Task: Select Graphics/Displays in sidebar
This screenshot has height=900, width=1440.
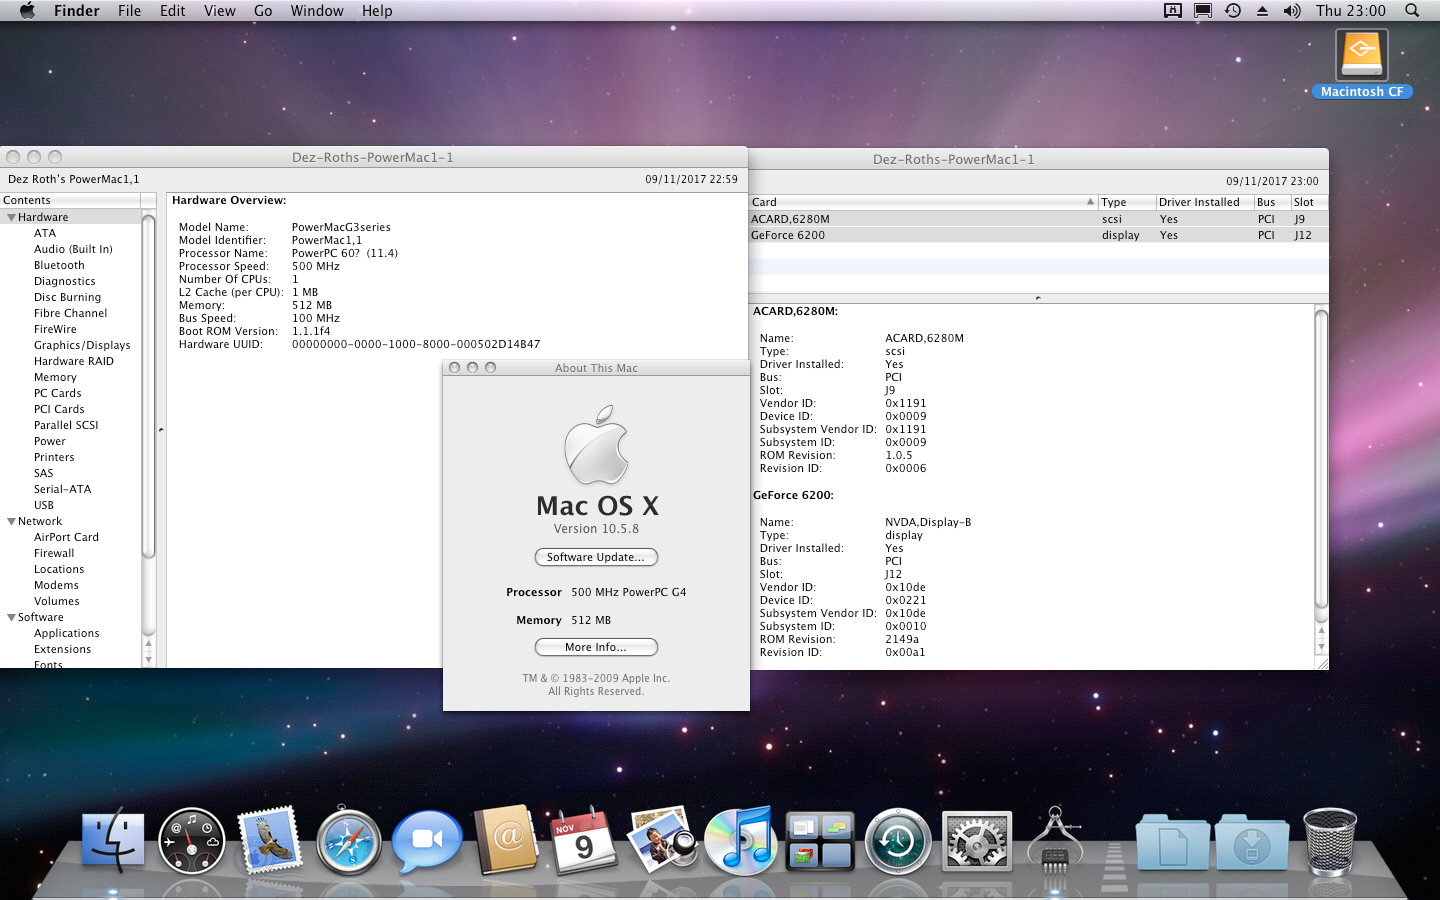Action: pyautogui.click(x=82, y=345)
